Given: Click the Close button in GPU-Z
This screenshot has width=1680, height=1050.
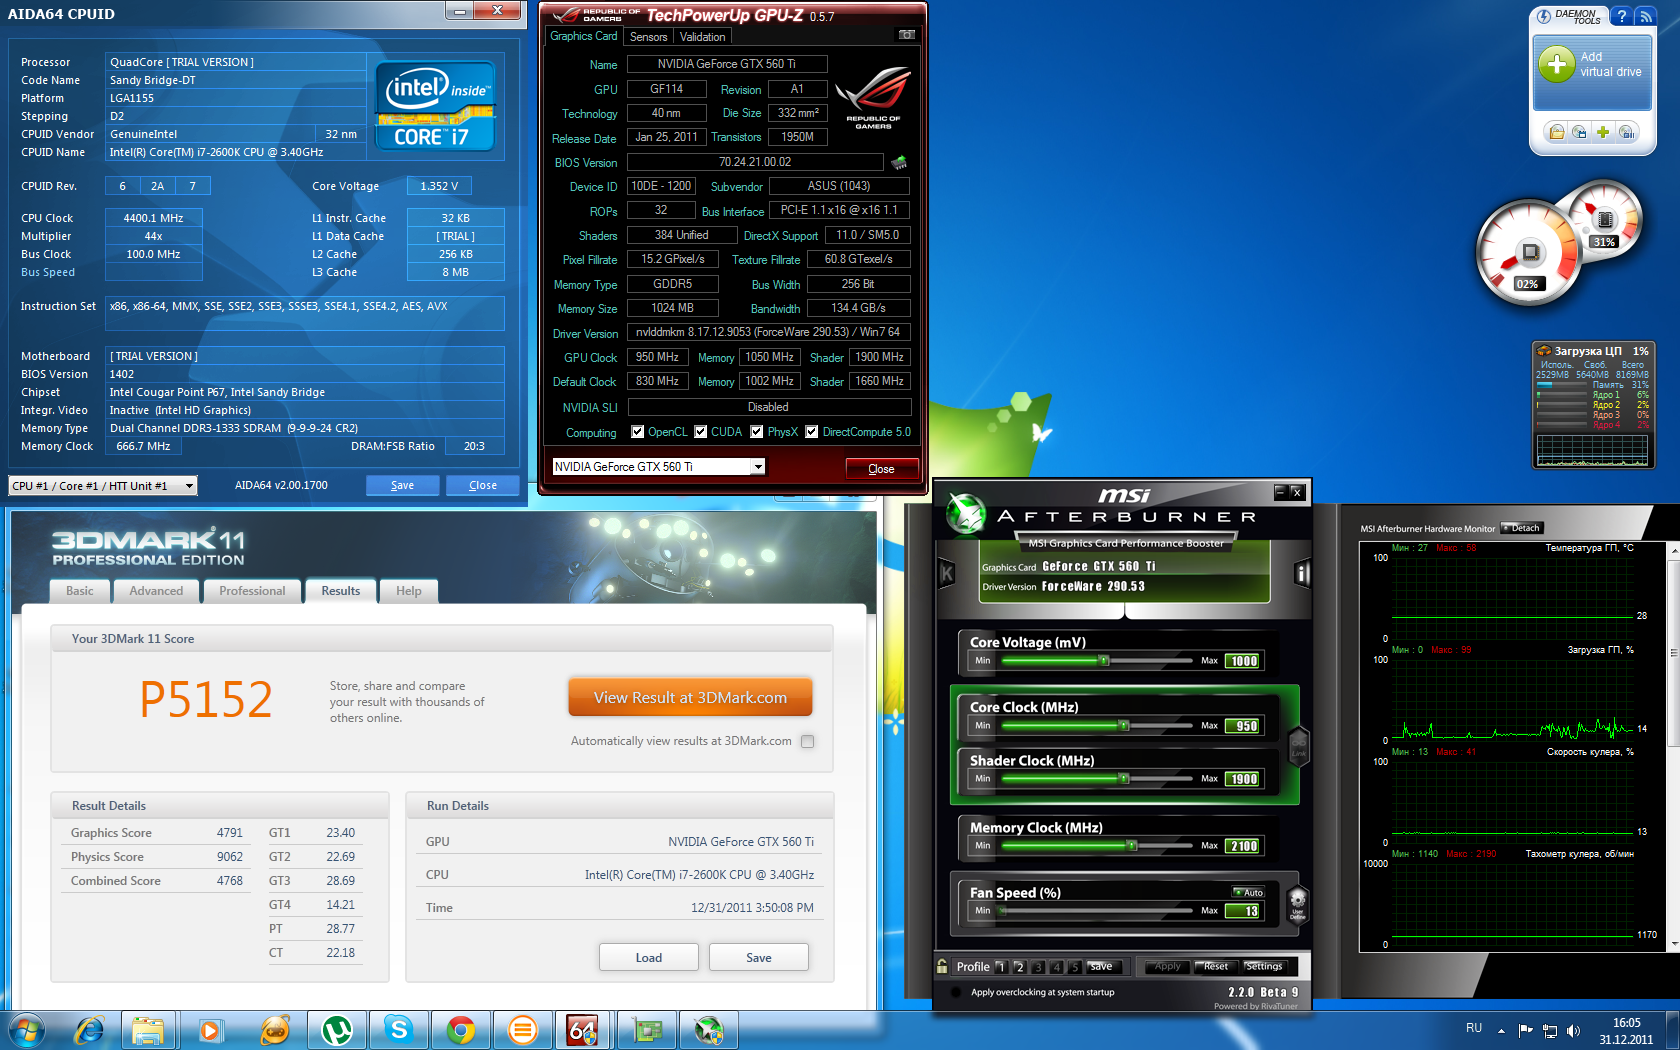Looking at the screenshot, I should coord(881,468).
